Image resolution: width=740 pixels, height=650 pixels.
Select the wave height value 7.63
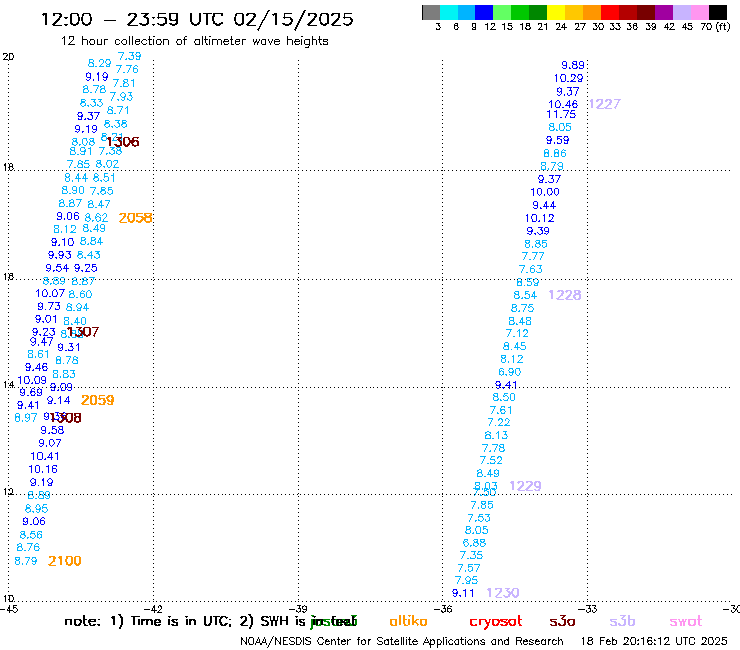click(531, 269)
